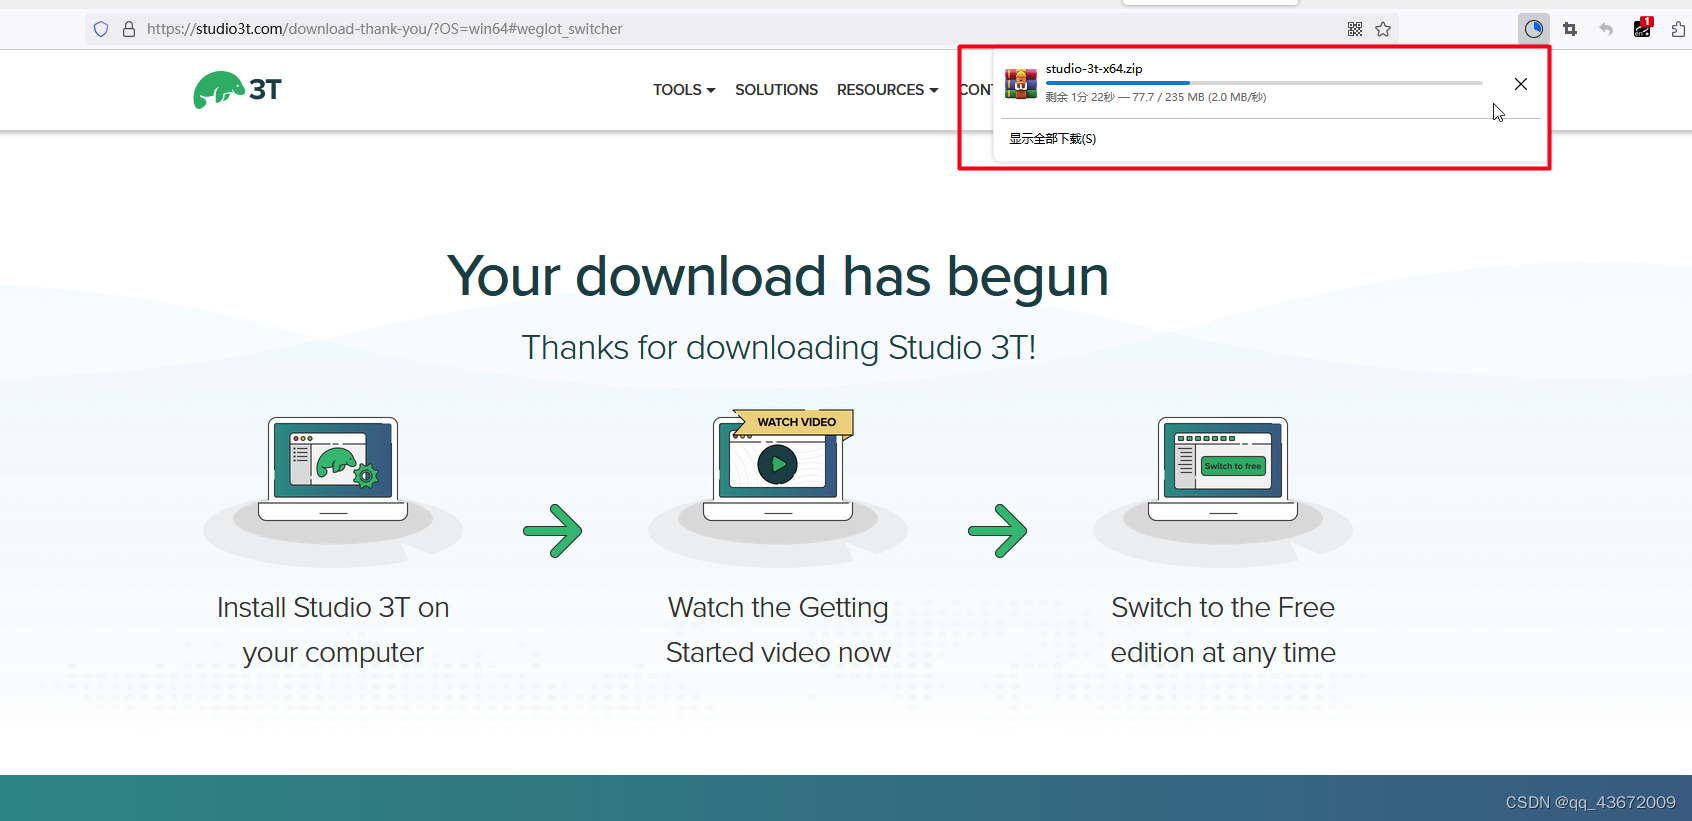Cancel the studio-3t-x64.zip download
1692x821 pixels.
tap(1520, 84)
